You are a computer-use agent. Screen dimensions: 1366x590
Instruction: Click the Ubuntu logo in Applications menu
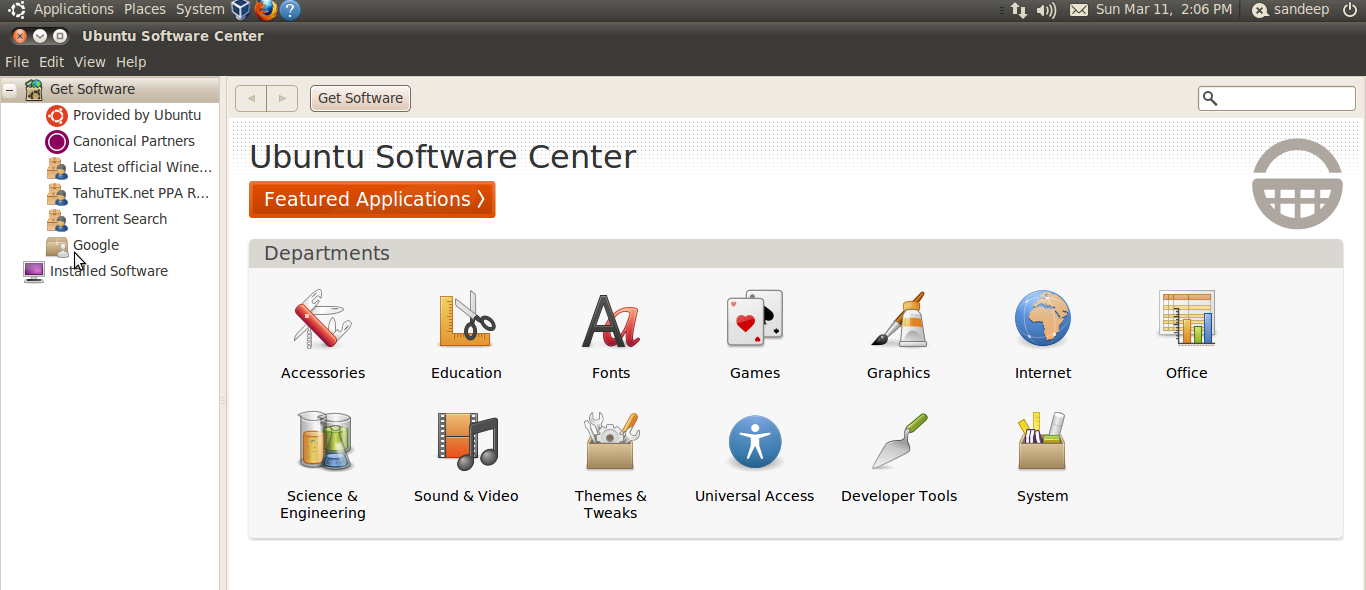pyautogui.click(x=17, y=10)
